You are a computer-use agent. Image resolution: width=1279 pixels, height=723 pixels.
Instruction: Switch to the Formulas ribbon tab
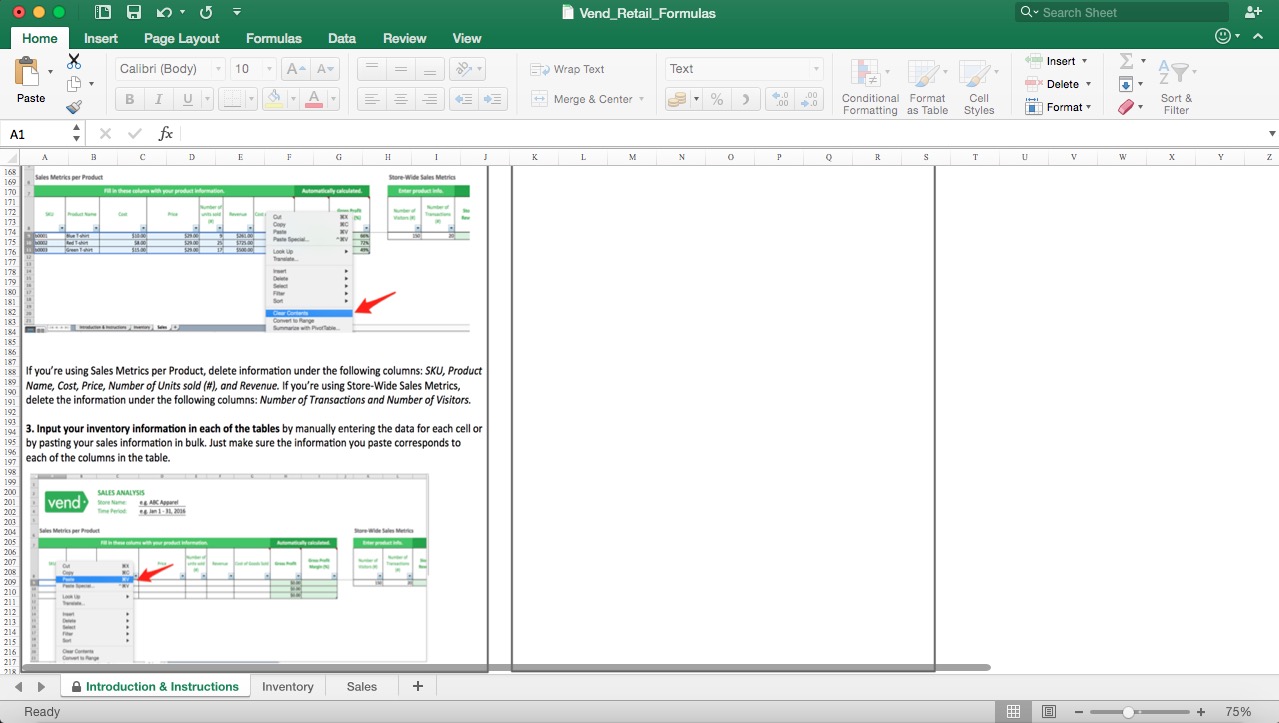click(x=272, y=38)
